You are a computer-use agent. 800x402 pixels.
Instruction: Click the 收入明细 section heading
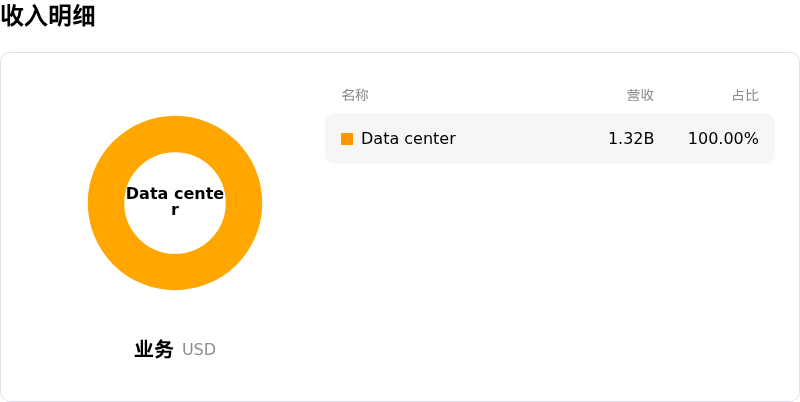click(48, 16)
